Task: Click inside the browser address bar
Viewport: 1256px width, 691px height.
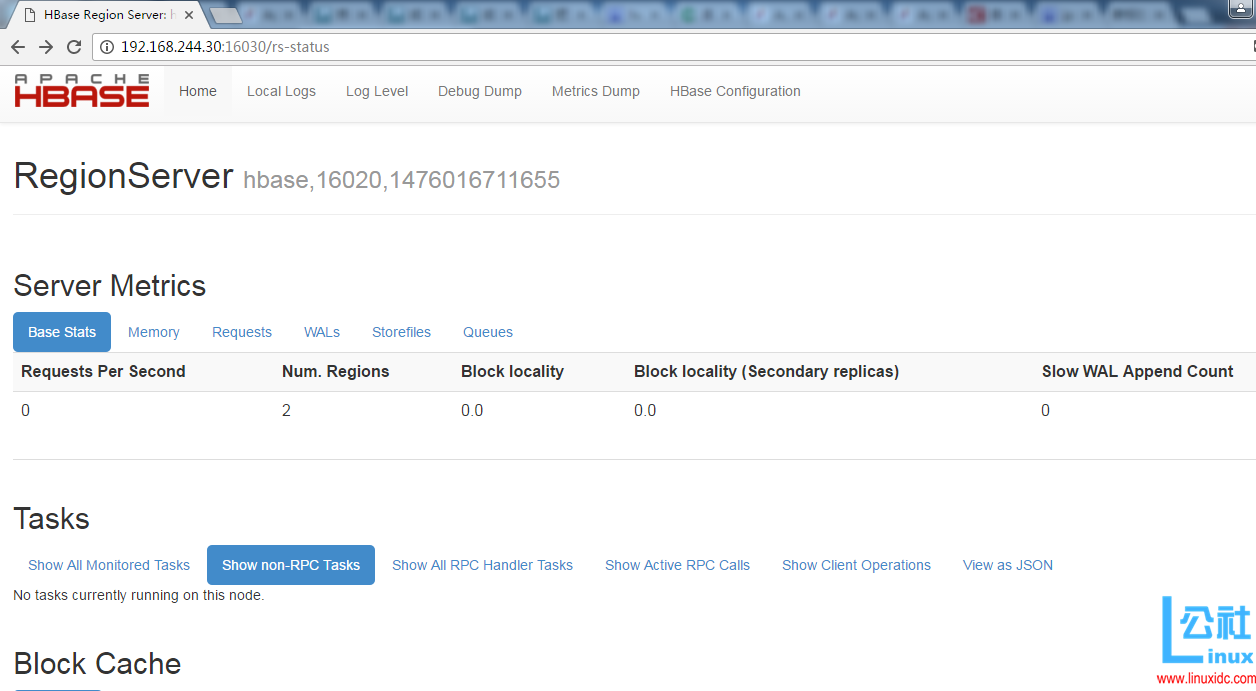Action: [x=400, y=46]
